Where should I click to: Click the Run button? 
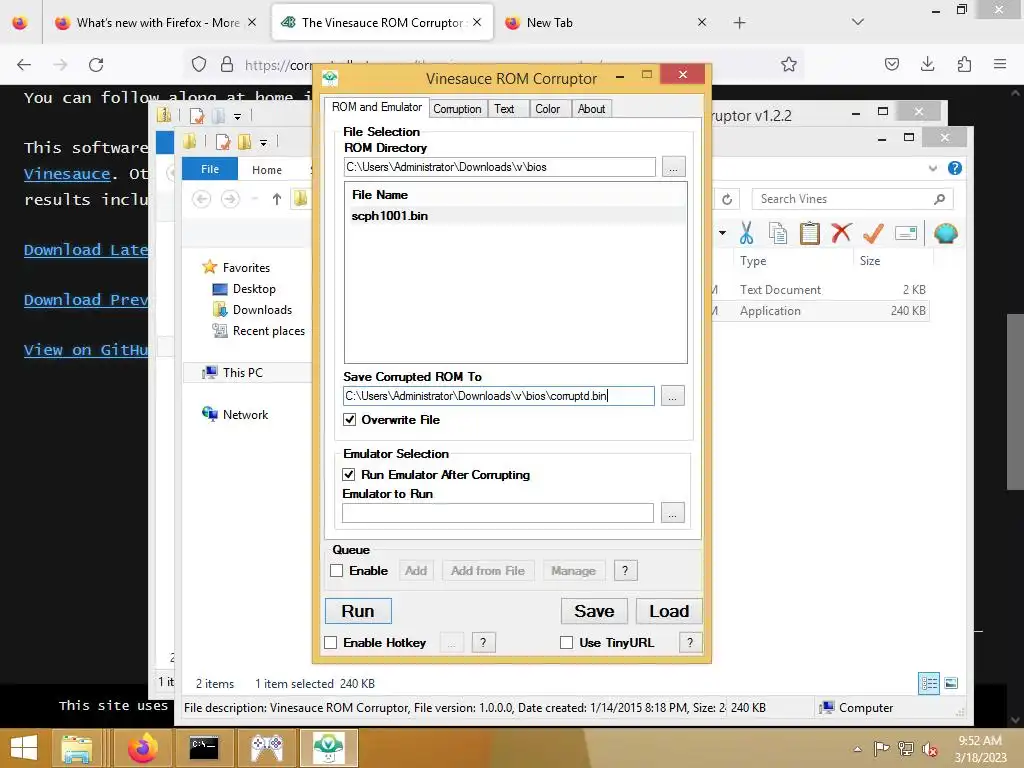pyautogui.click(x=358, y=611)
